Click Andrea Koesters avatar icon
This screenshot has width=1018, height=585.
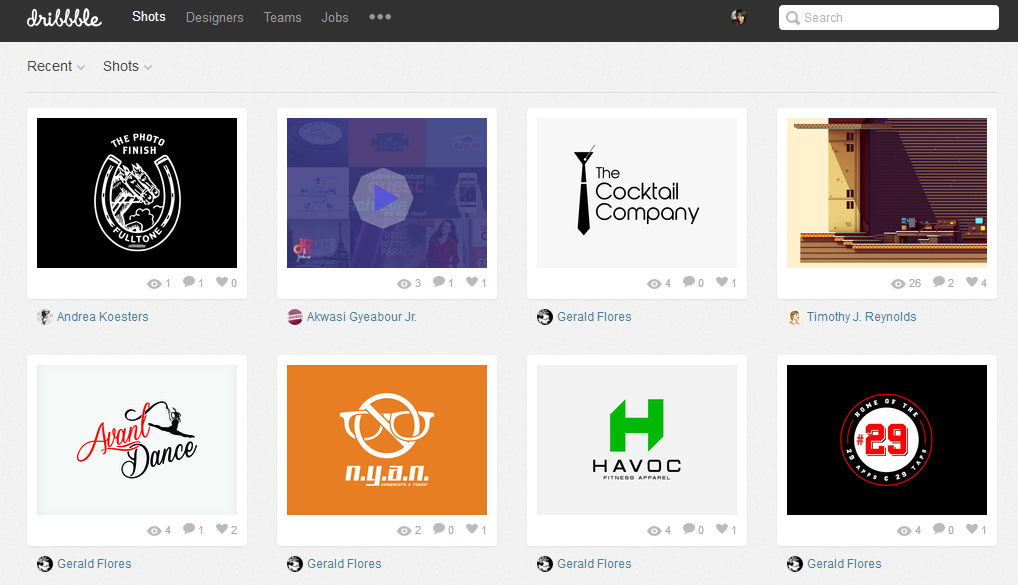click(x=45, y=317)
